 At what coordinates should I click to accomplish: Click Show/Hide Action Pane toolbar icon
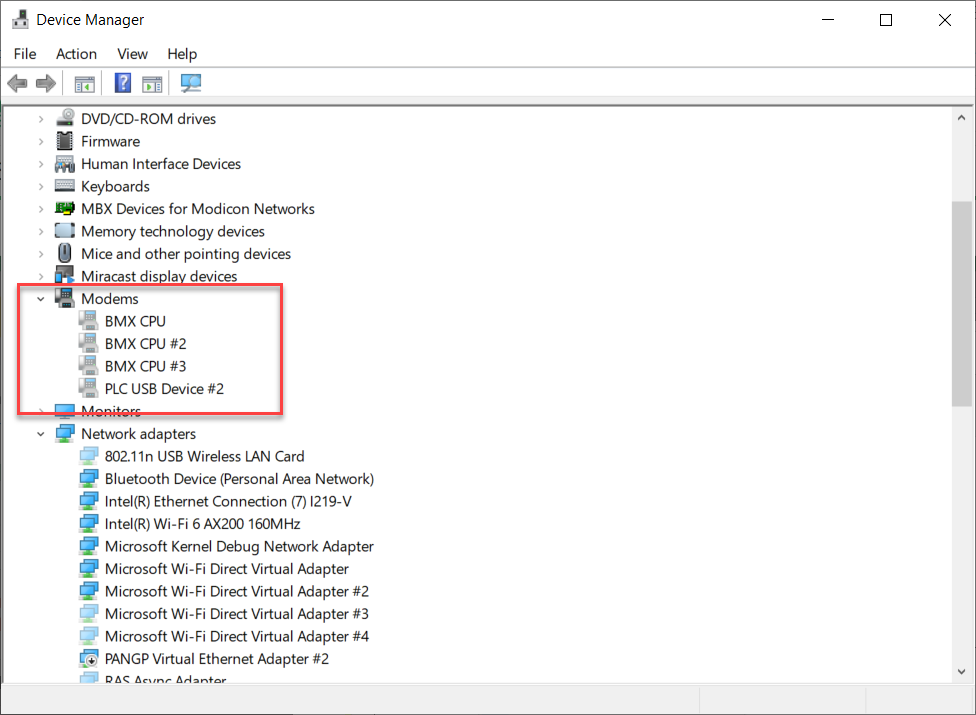152,83
